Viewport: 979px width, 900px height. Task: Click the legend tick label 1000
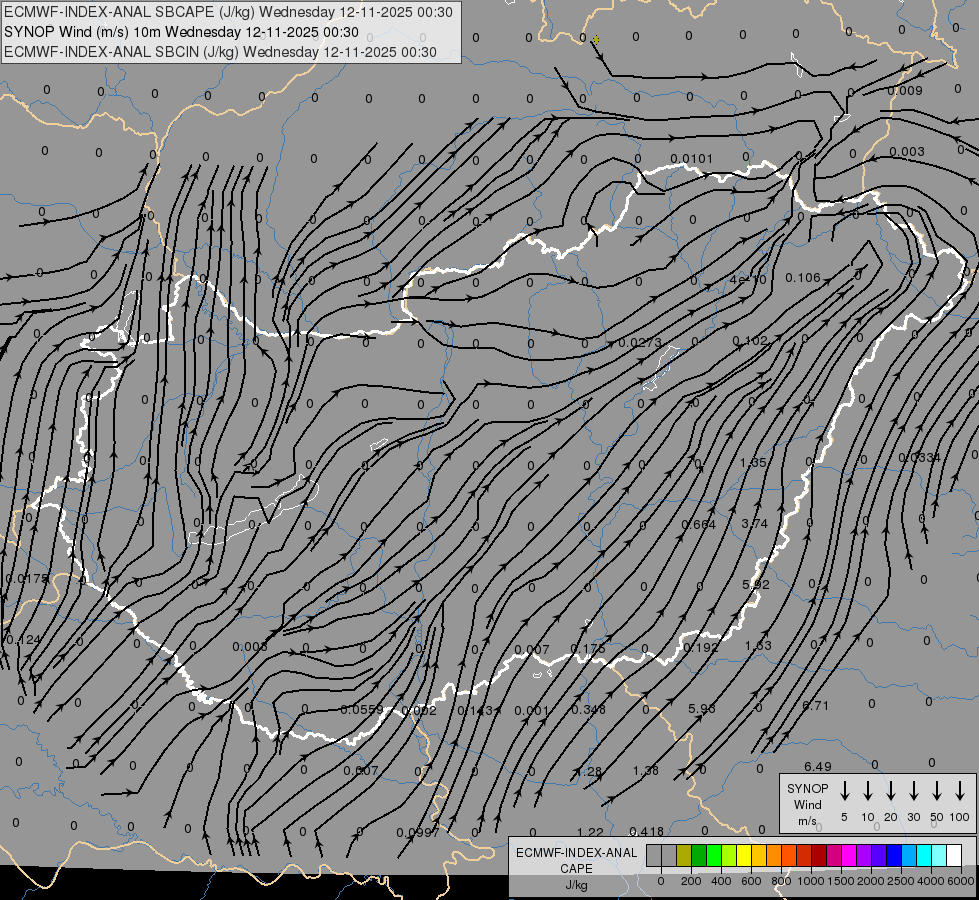(810, 881)
